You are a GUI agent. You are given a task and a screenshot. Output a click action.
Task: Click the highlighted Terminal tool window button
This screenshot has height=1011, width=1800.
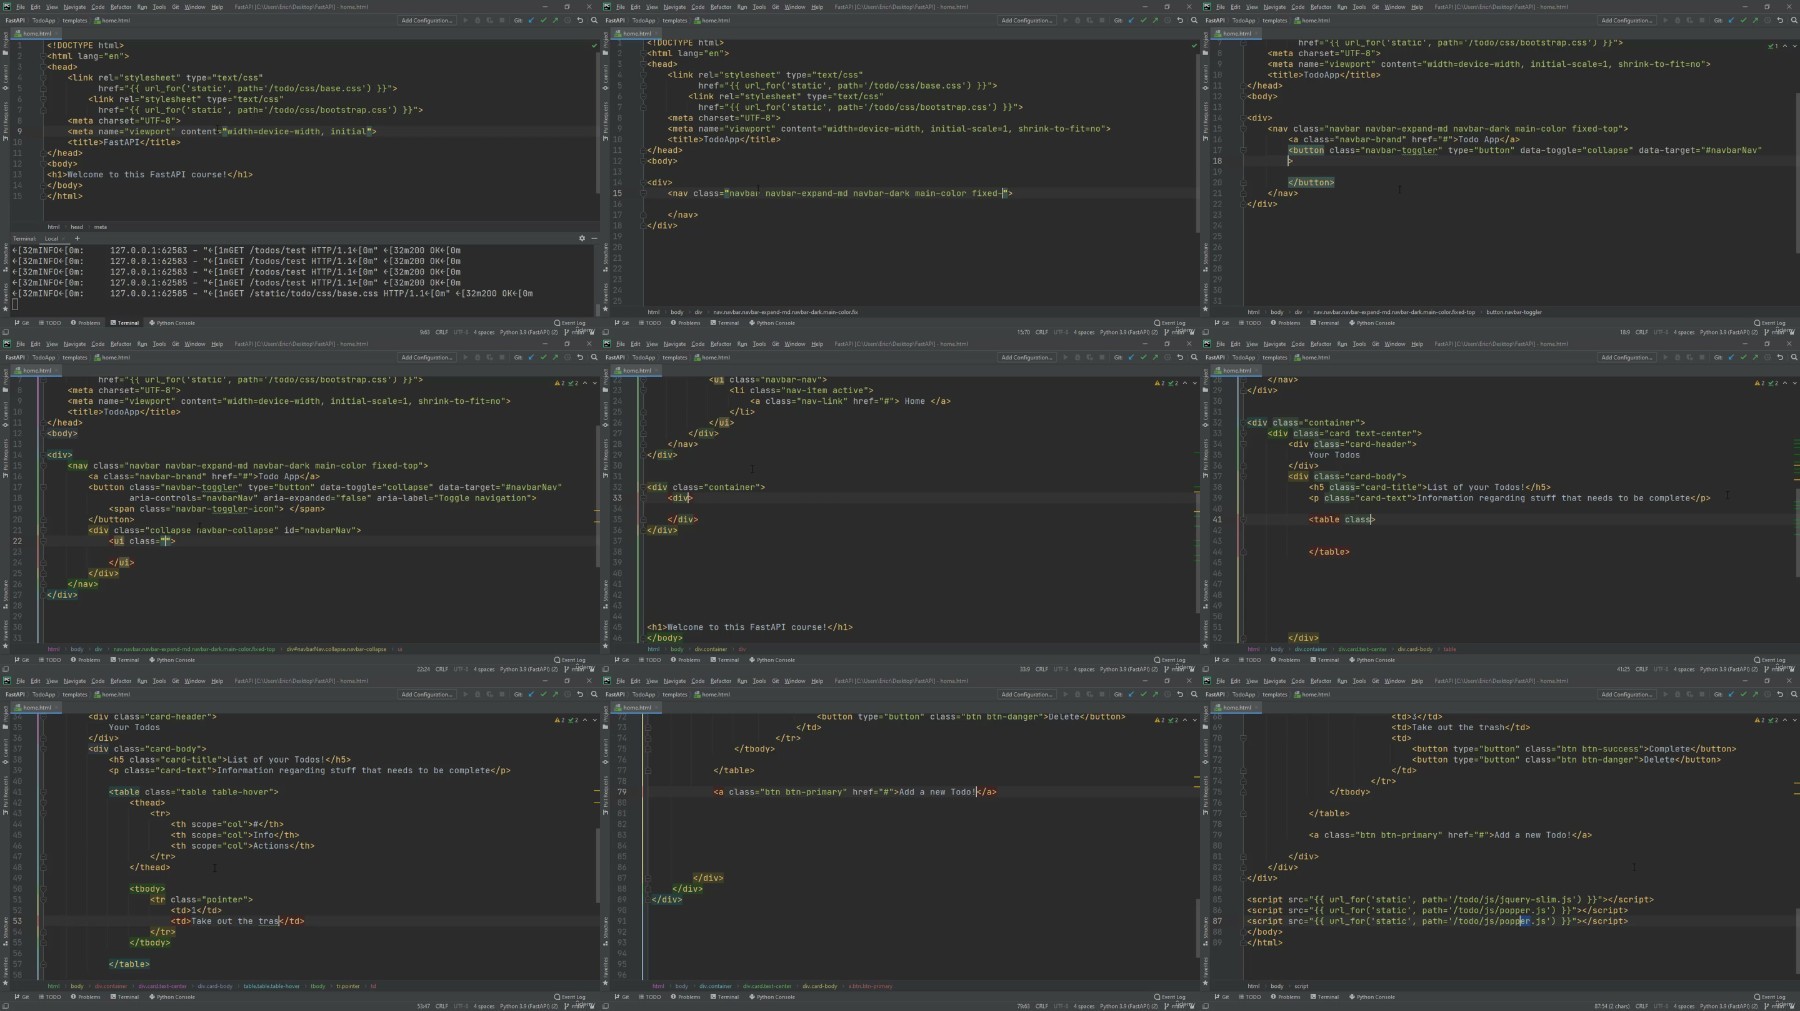click(125, 323)
